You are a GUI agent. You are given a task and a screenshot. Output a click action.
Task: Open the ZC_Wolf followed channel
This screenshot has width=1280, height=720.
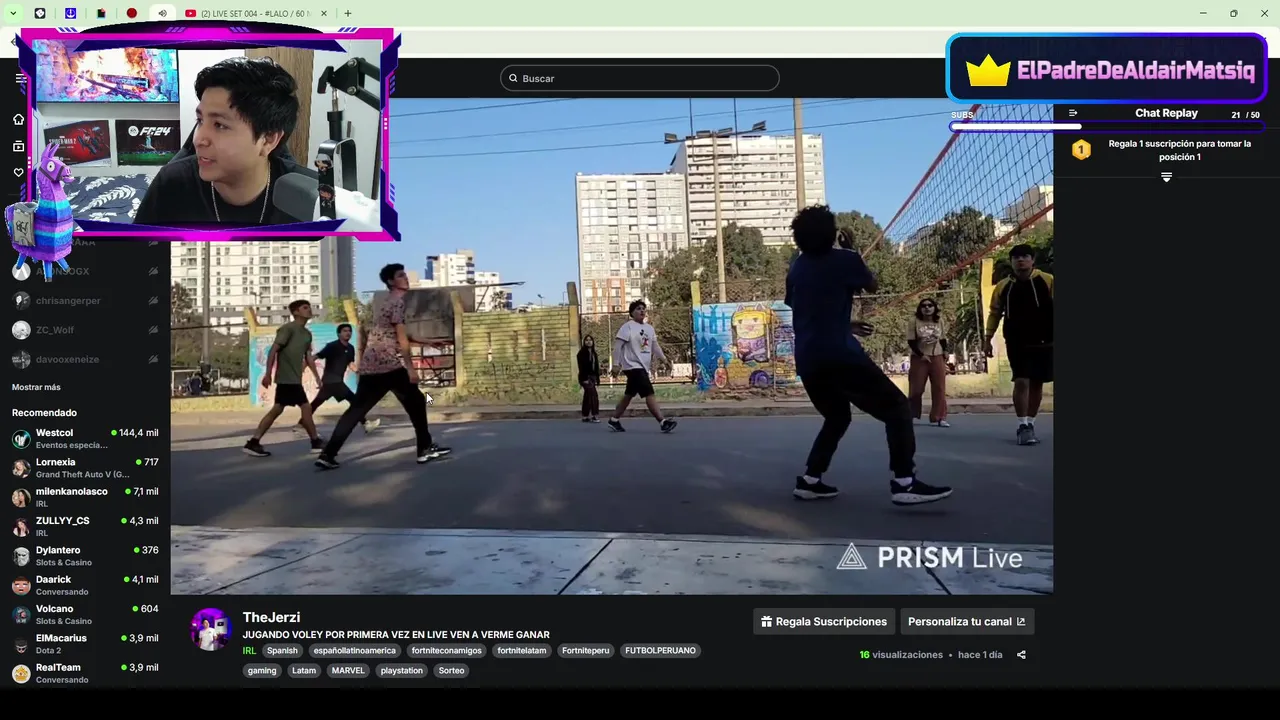pyautogui.click(x=85, y=330)
